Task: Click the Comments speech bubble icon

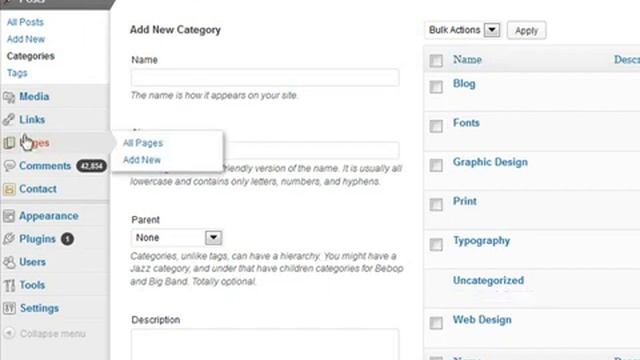Action: (x=9, y=166)
